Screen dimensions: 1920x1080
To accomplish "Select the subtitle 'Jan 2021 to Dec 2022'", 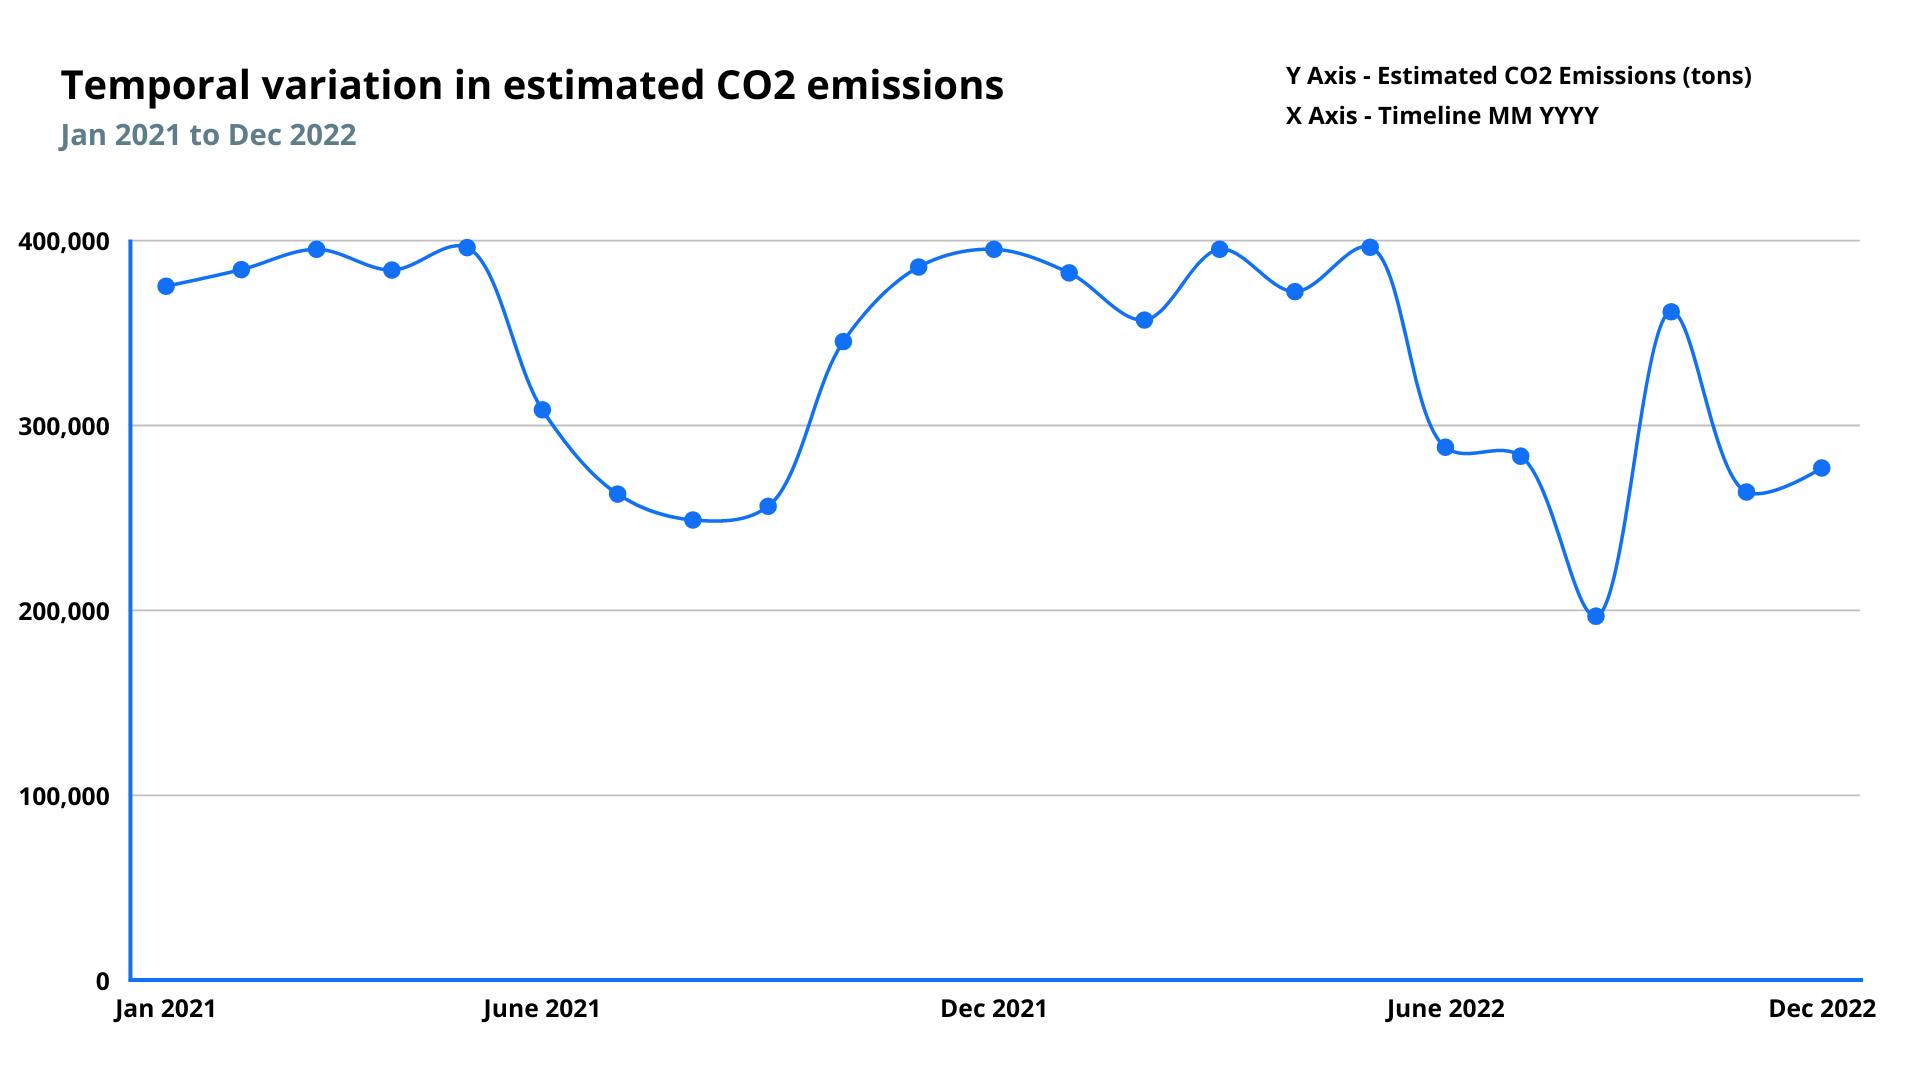I will (208, 135).
